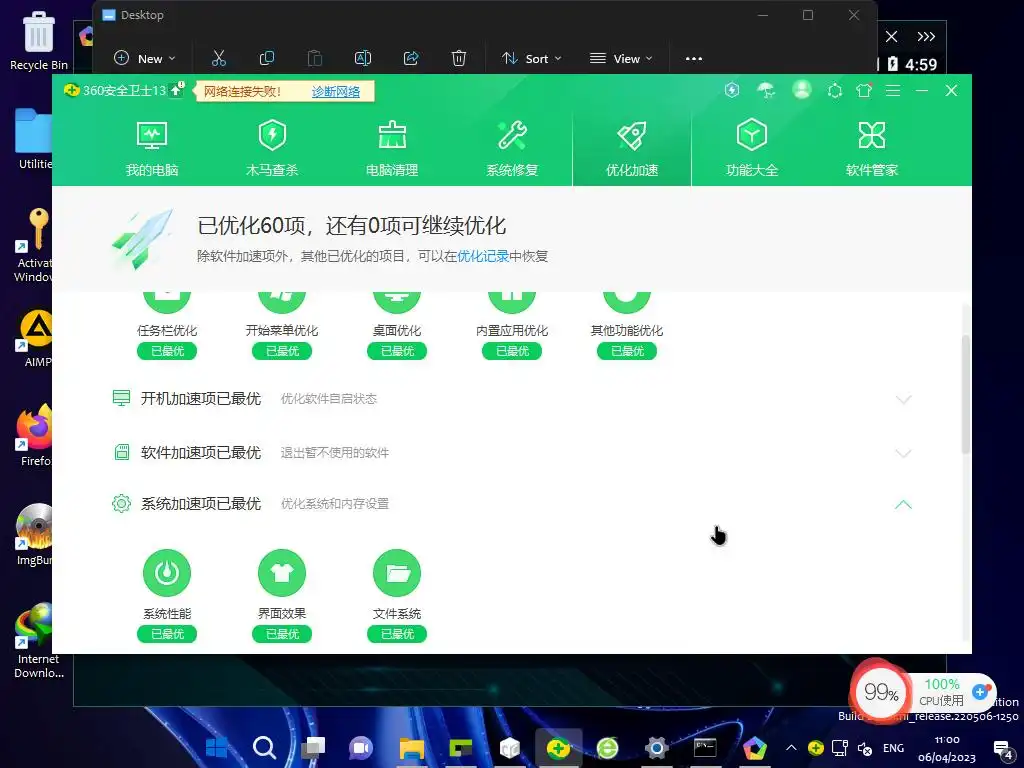This screenshot has height=768, width=1024.
Task: Click 已最优 under 界面效果
Action: coord(282,634)
